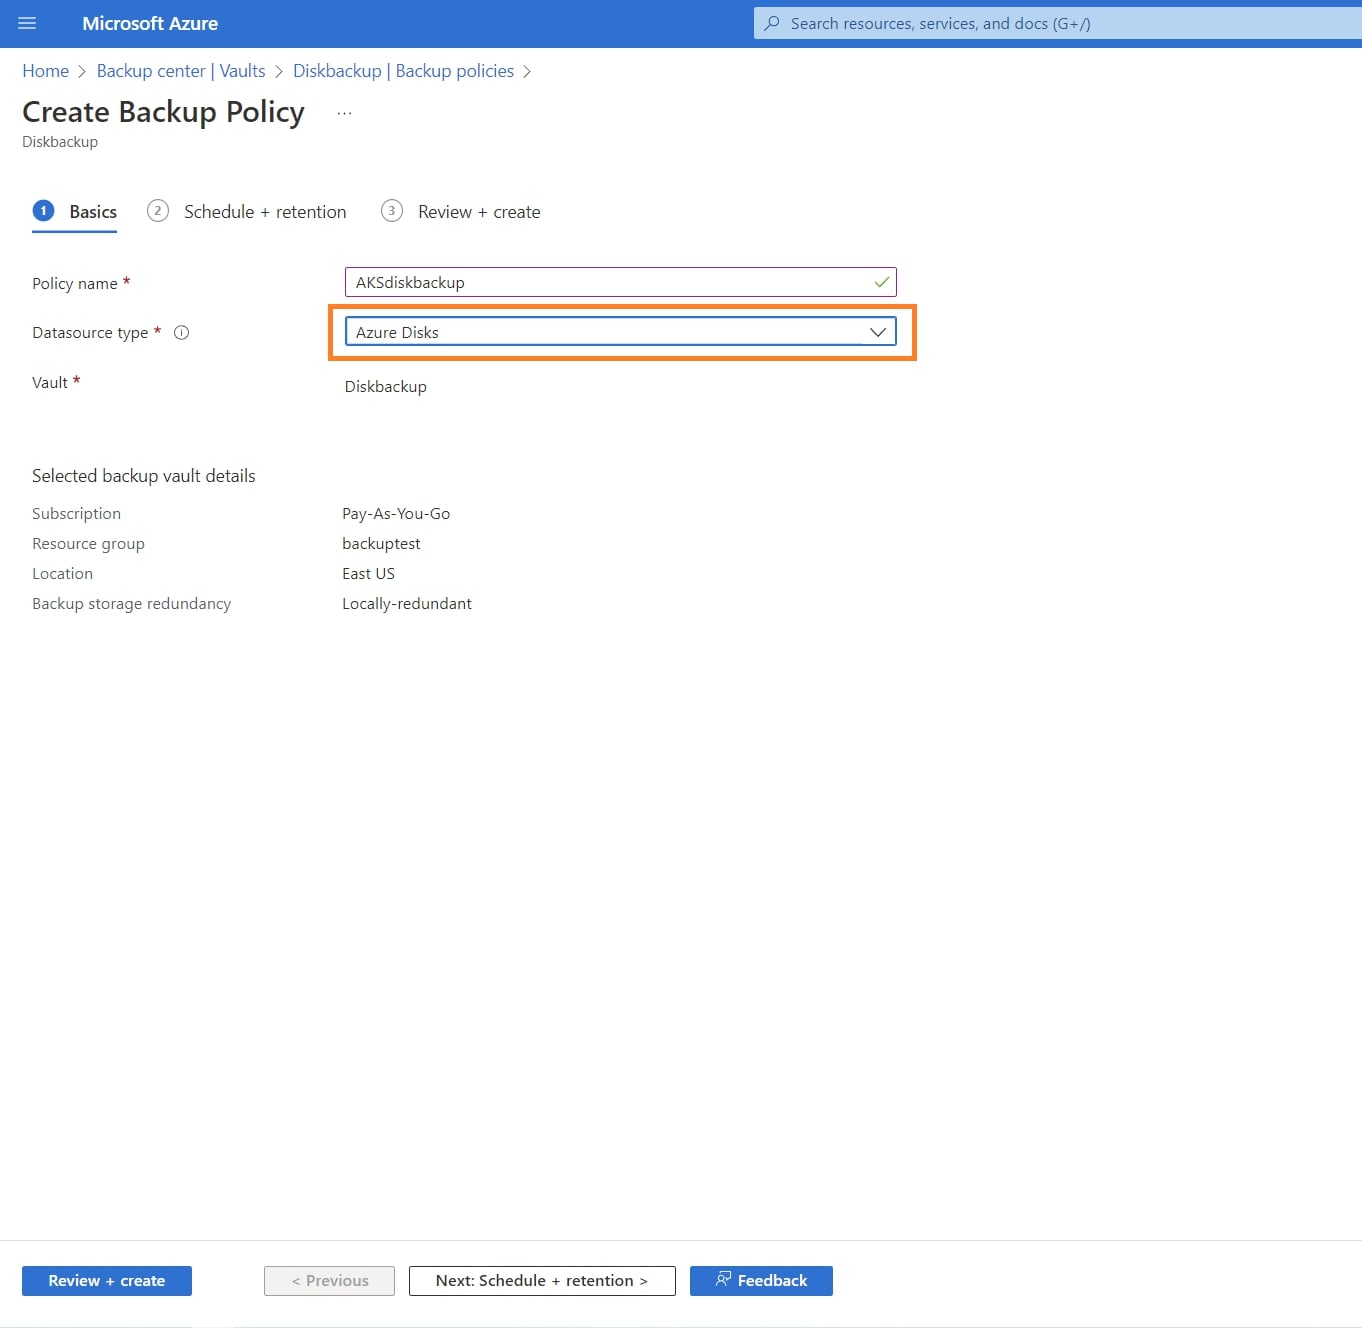Image resolution: width=1362 pixels, height=1331 pixels.
Task: Click the Datasource type label
Action: tap(90, 333)
